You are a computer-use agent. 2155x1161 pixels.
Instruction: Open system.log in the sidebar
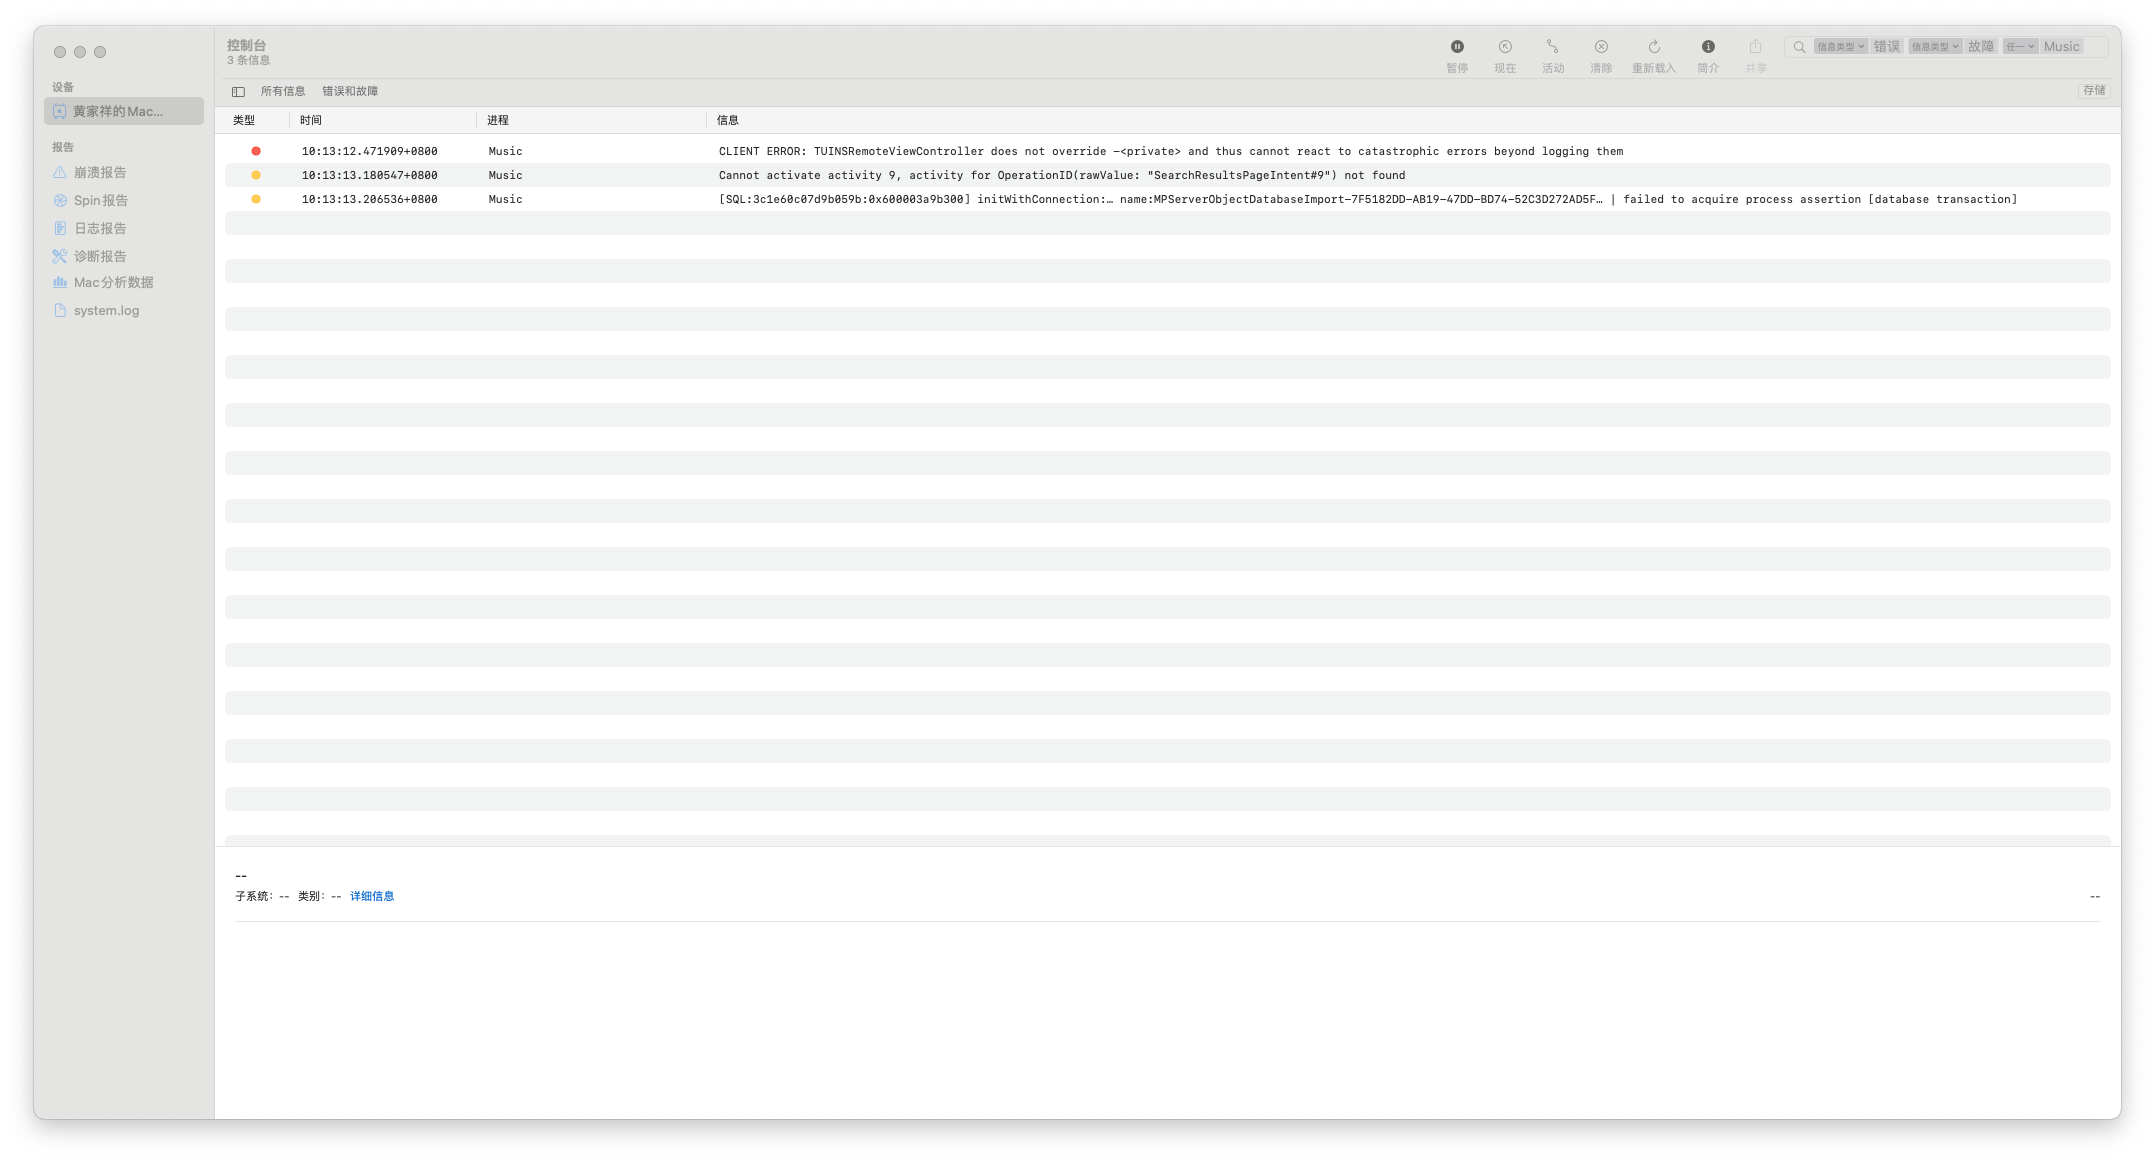pos(106,311)
